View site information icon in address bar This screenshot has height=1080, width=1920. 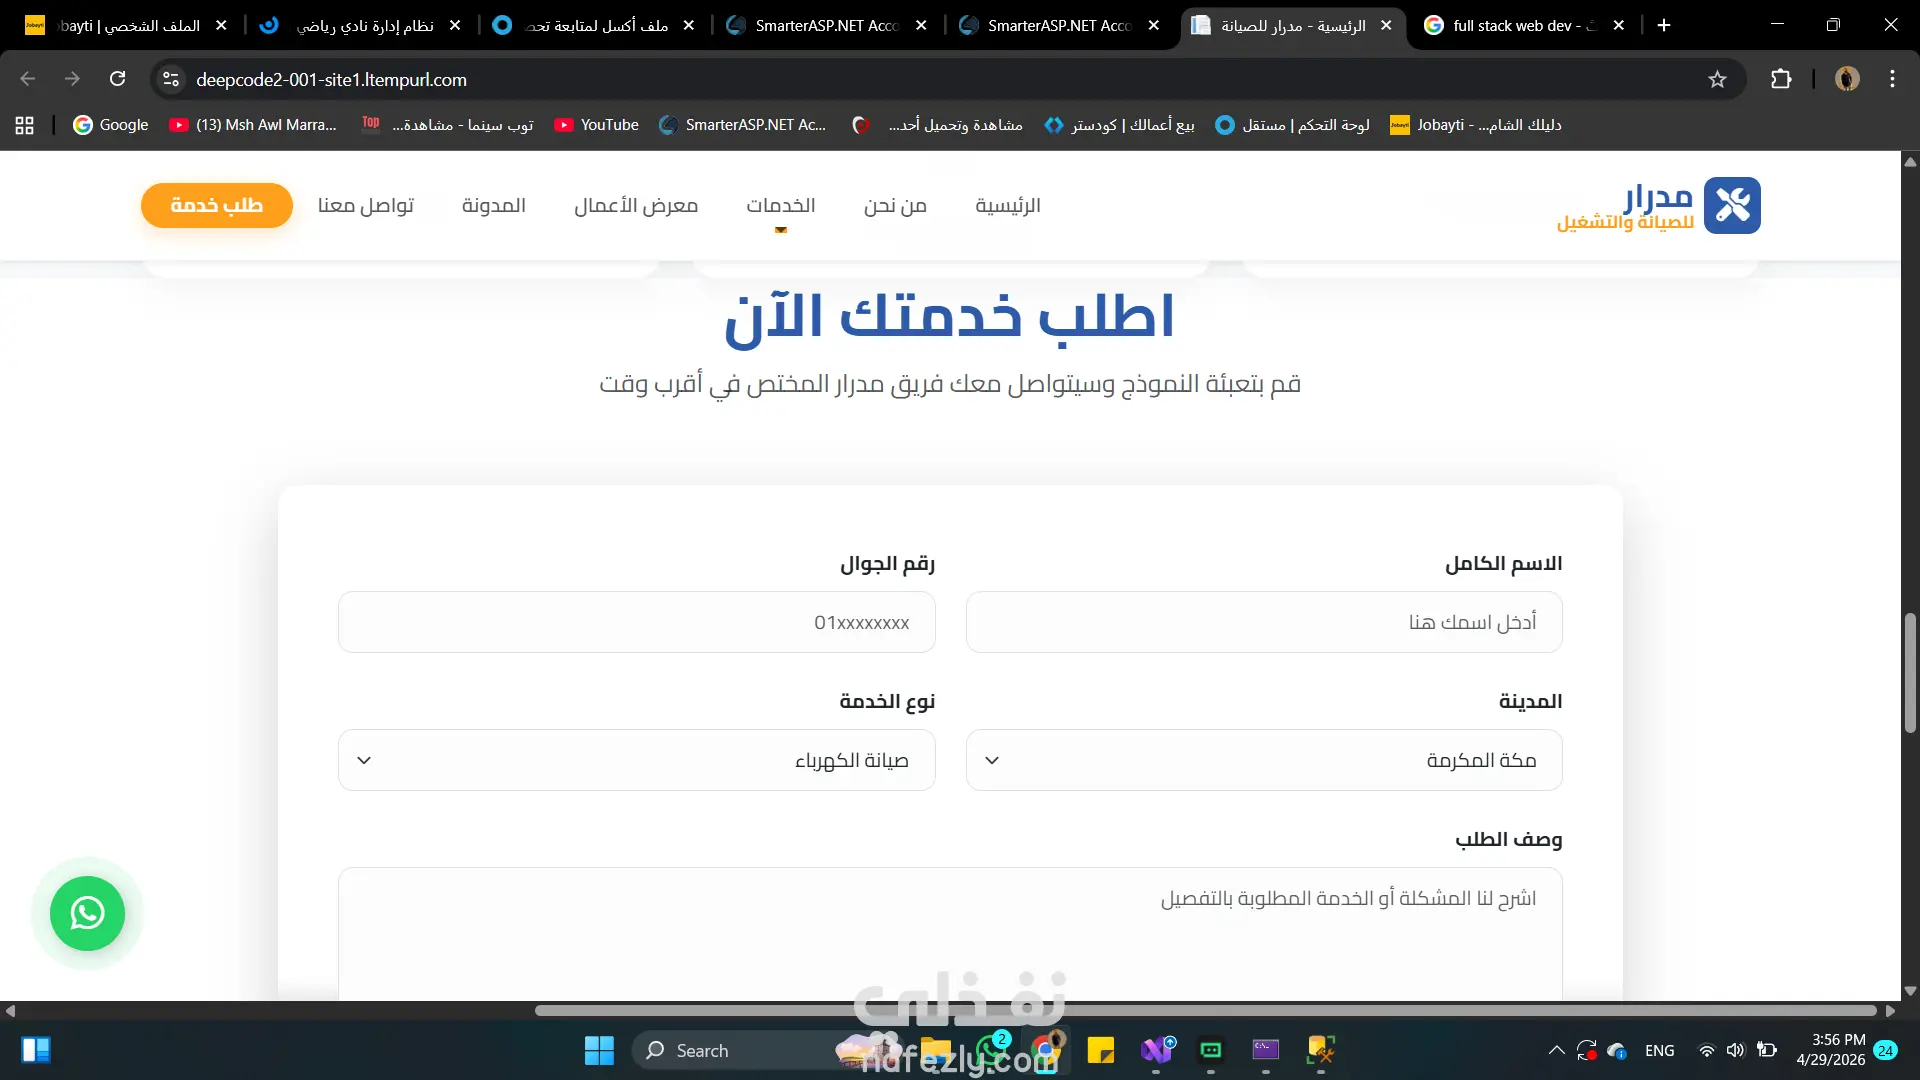(x=171, y=79)
